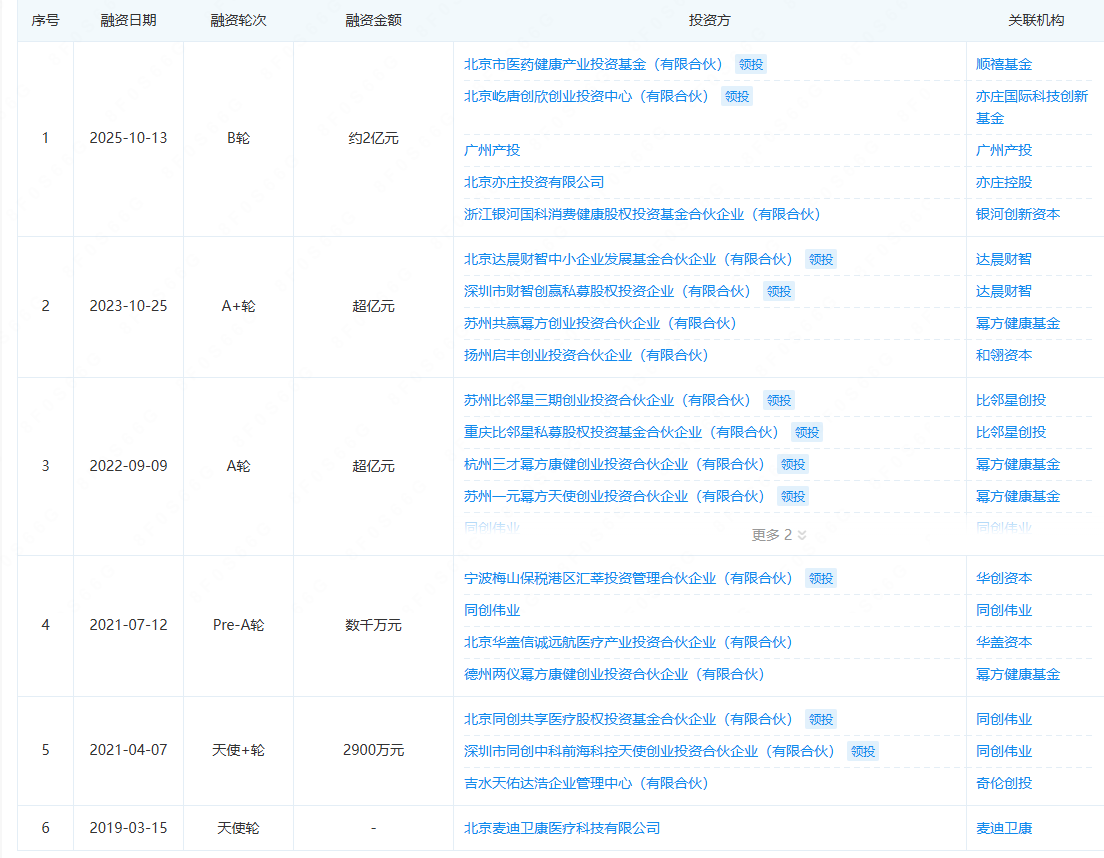Click 吉水天佑达浩企业管理中心 investor link
Image resolution: width=1104 pixels, height=858 pixels.
point(585,783)
